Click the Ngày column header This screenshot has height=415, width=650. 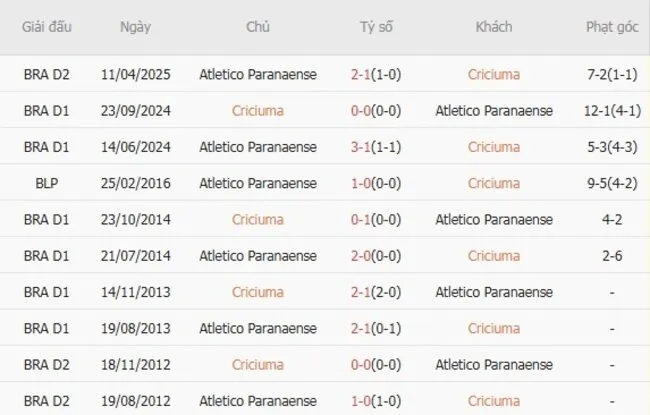pos(135,27)
